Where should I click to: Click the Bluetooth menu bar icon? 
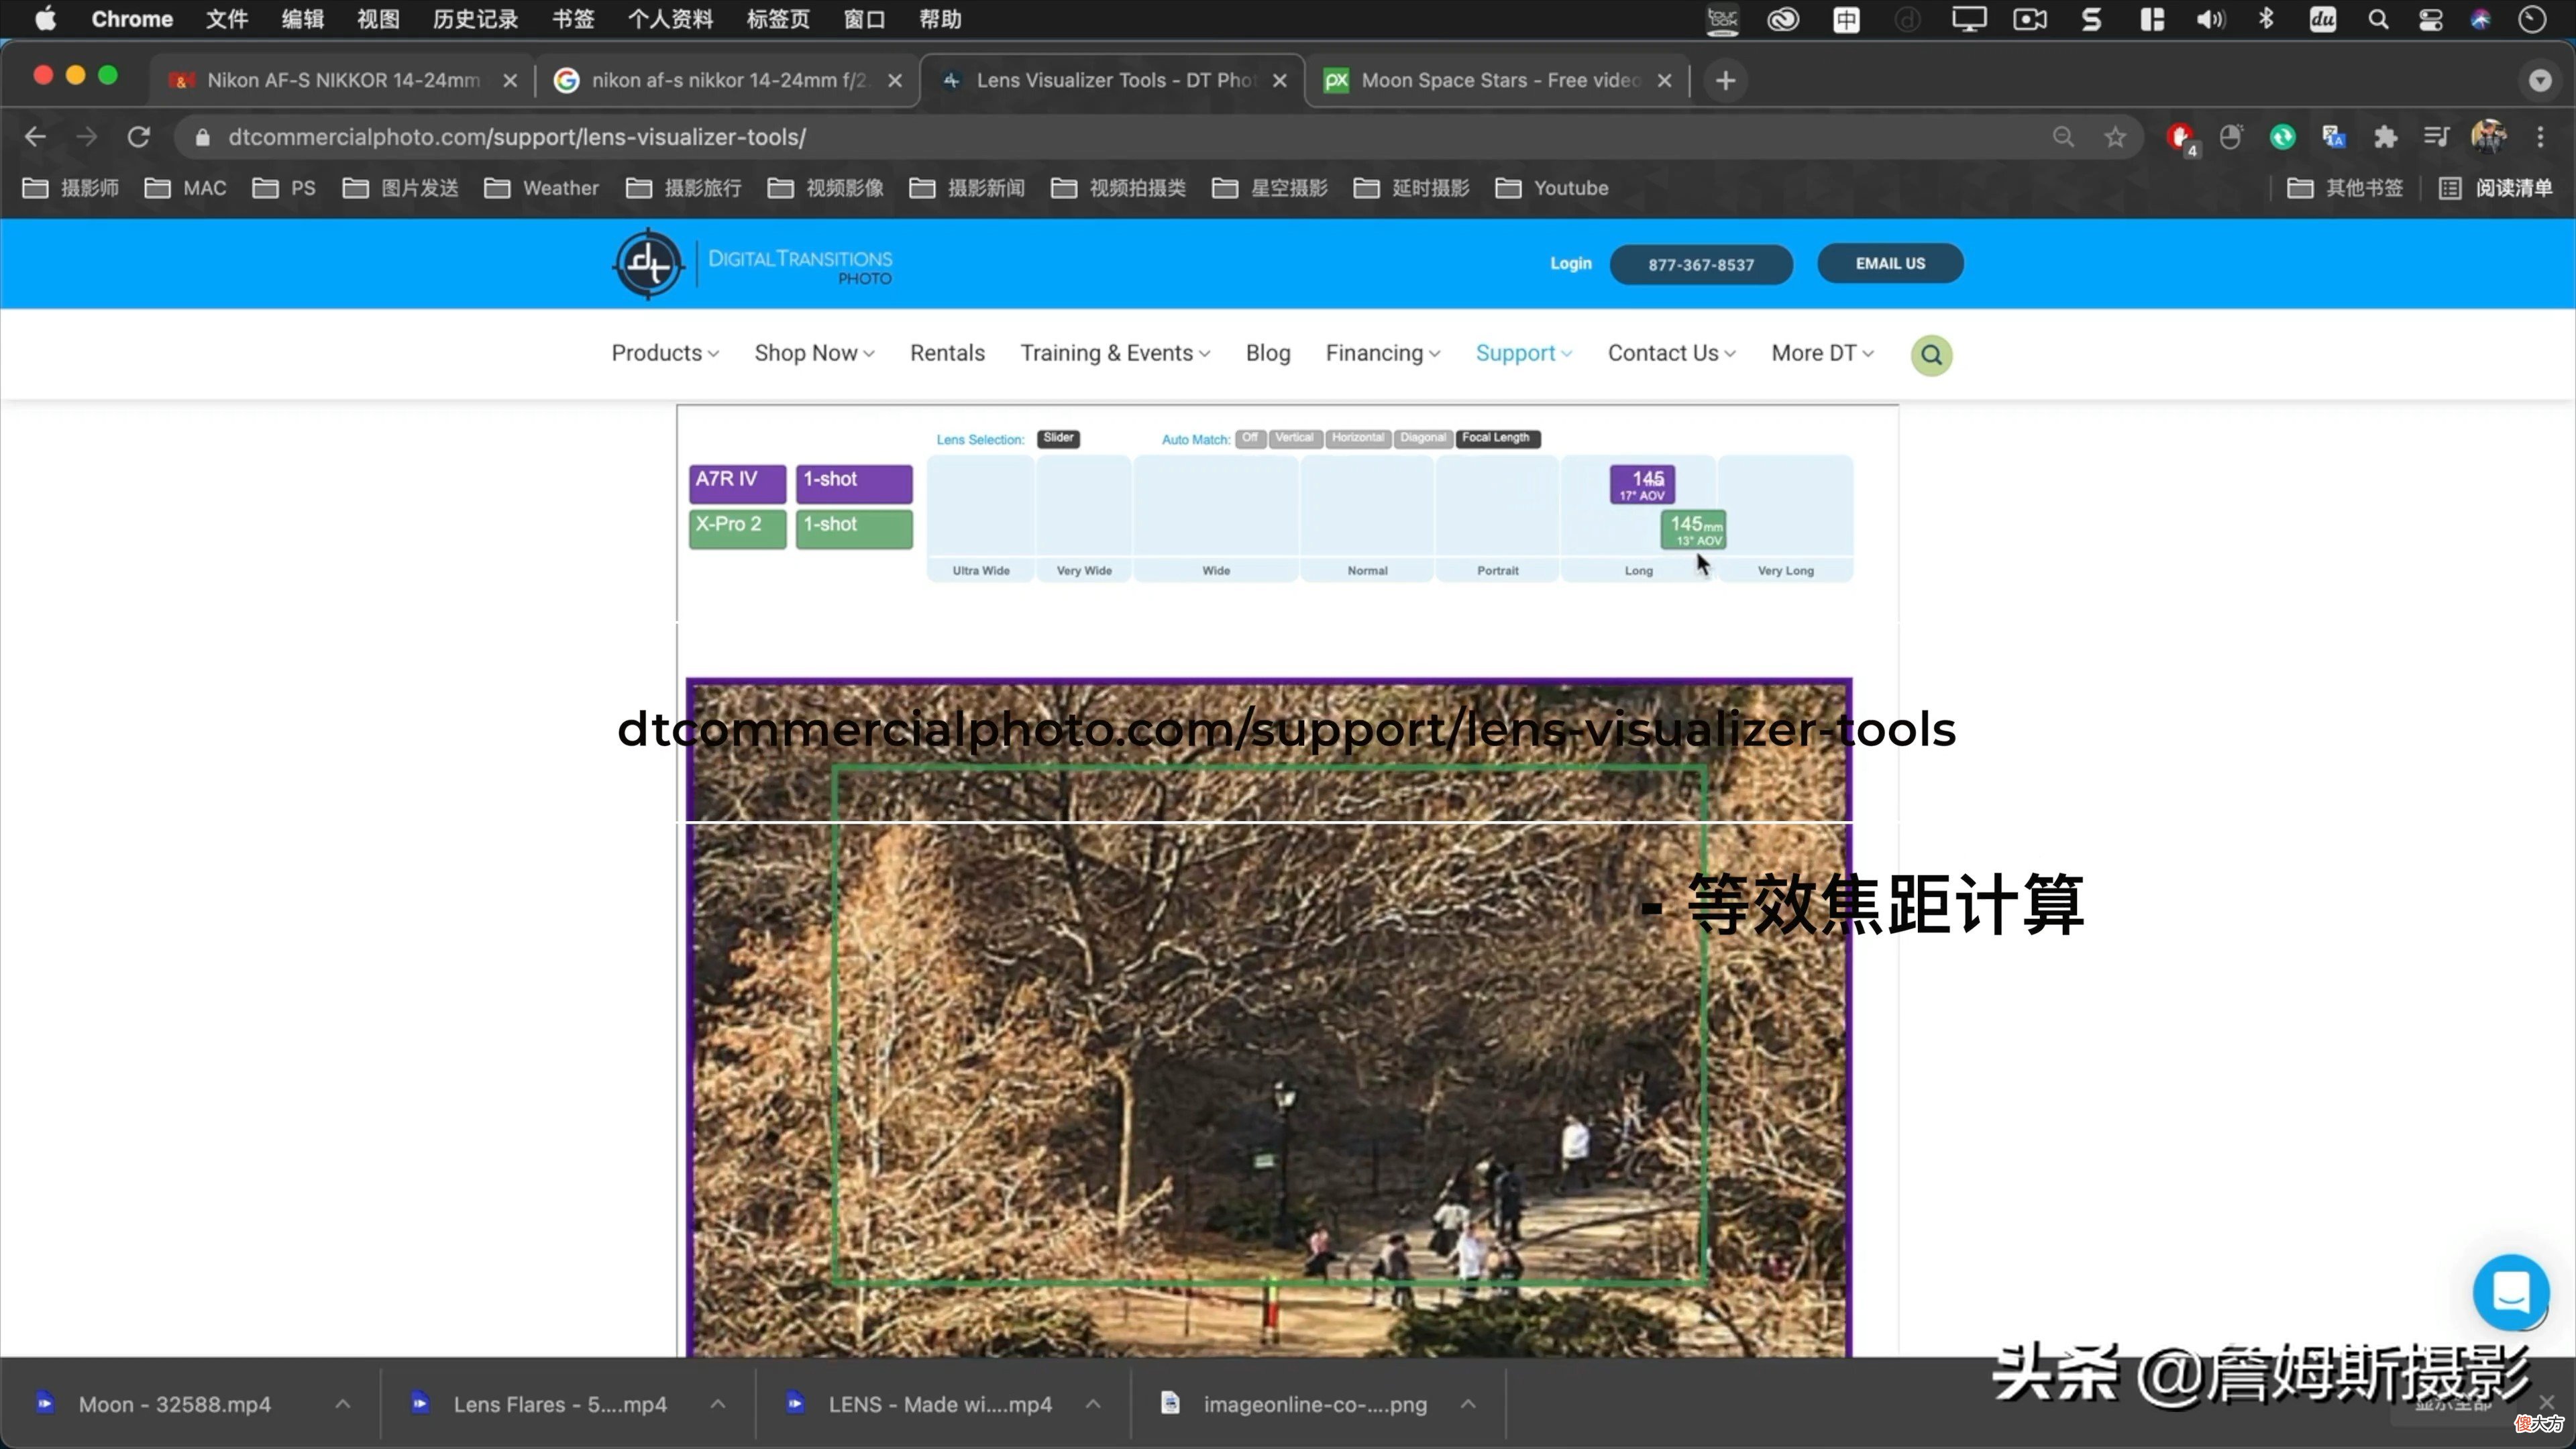[2266, 19]
